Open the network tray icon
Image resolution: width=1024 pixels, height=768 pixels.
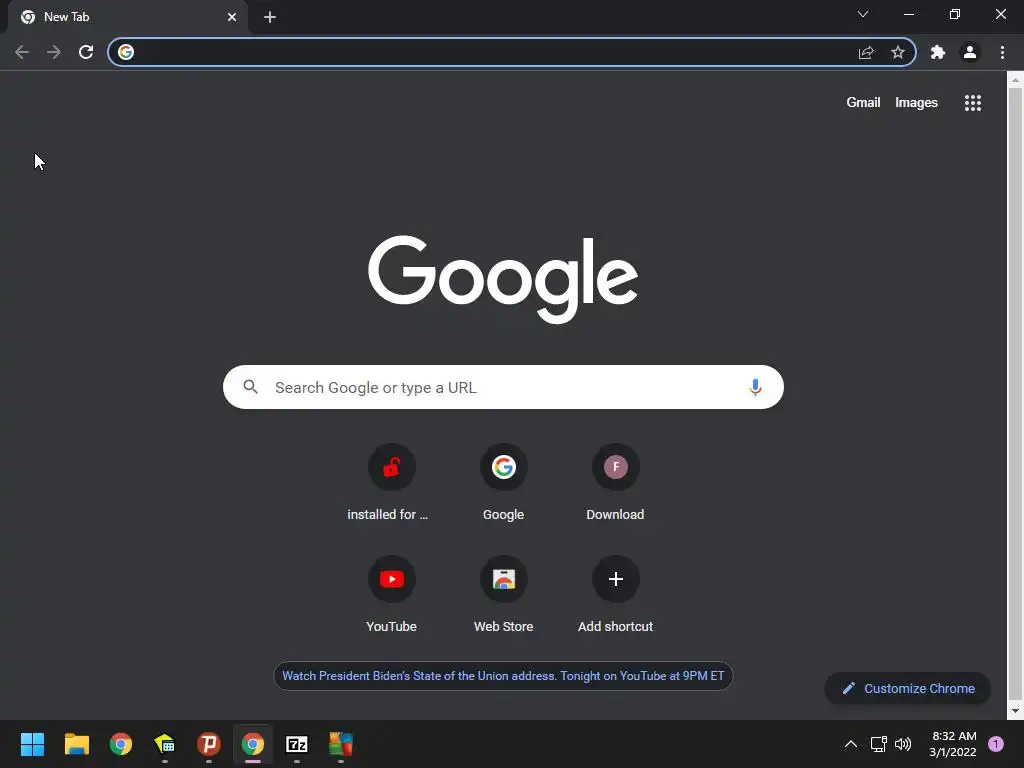[878, 744]
